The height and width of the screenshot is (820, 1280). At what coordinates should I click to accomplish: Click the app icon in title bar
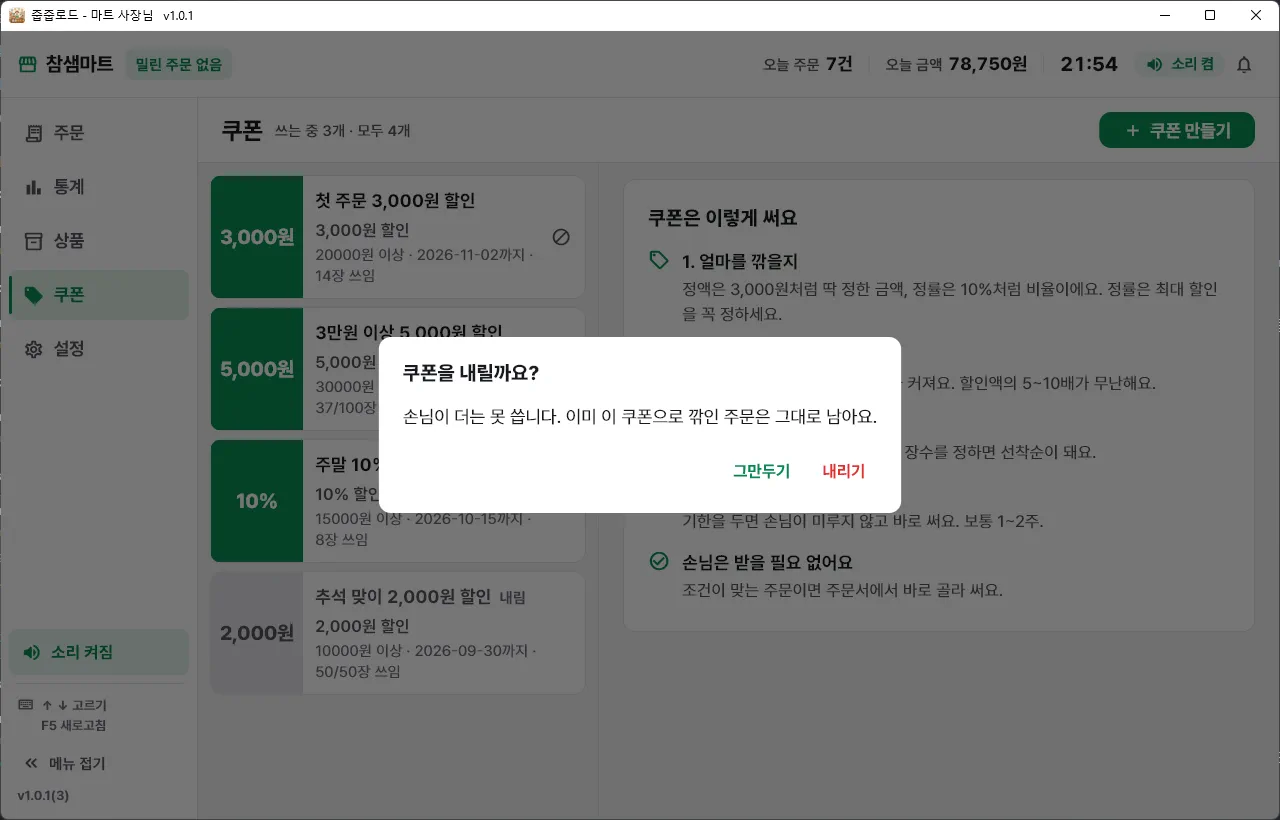point(16,15)
